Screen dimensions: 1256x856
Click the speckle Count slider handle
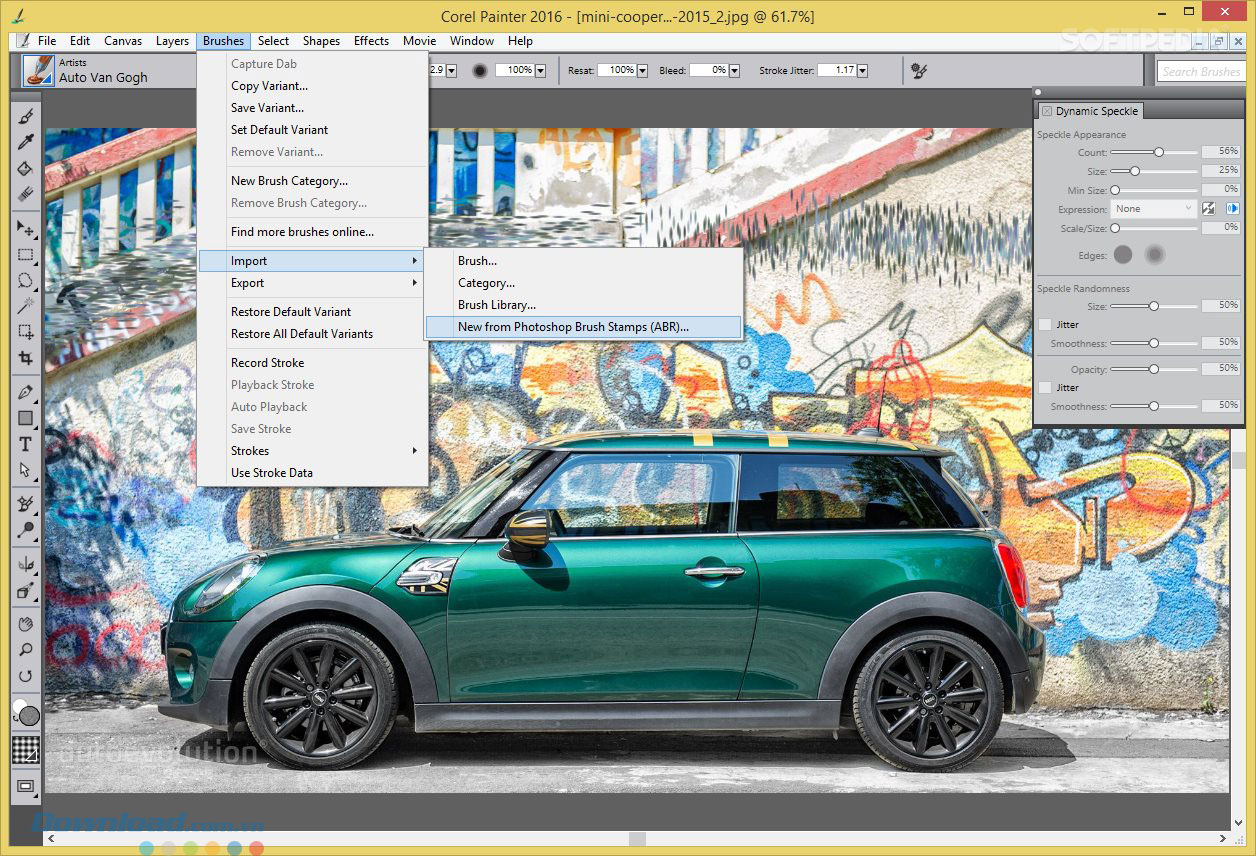[1158, 152]
